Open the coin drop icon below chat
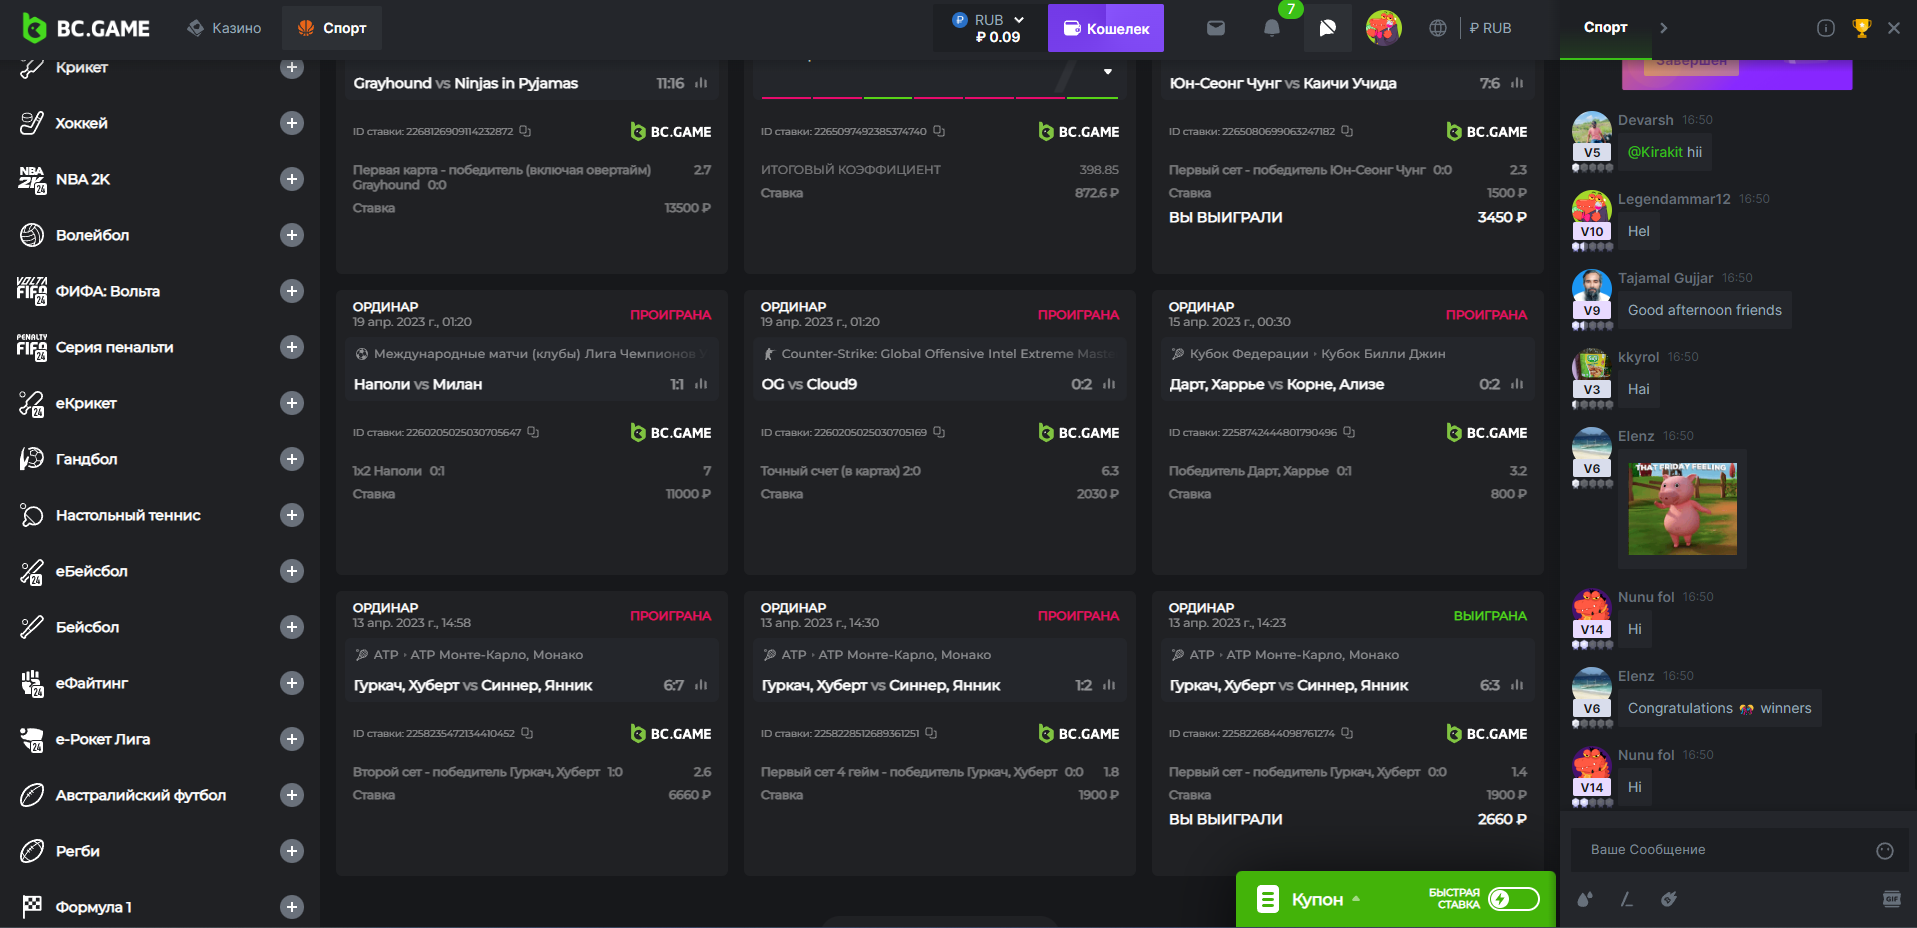 [1669, 899]
